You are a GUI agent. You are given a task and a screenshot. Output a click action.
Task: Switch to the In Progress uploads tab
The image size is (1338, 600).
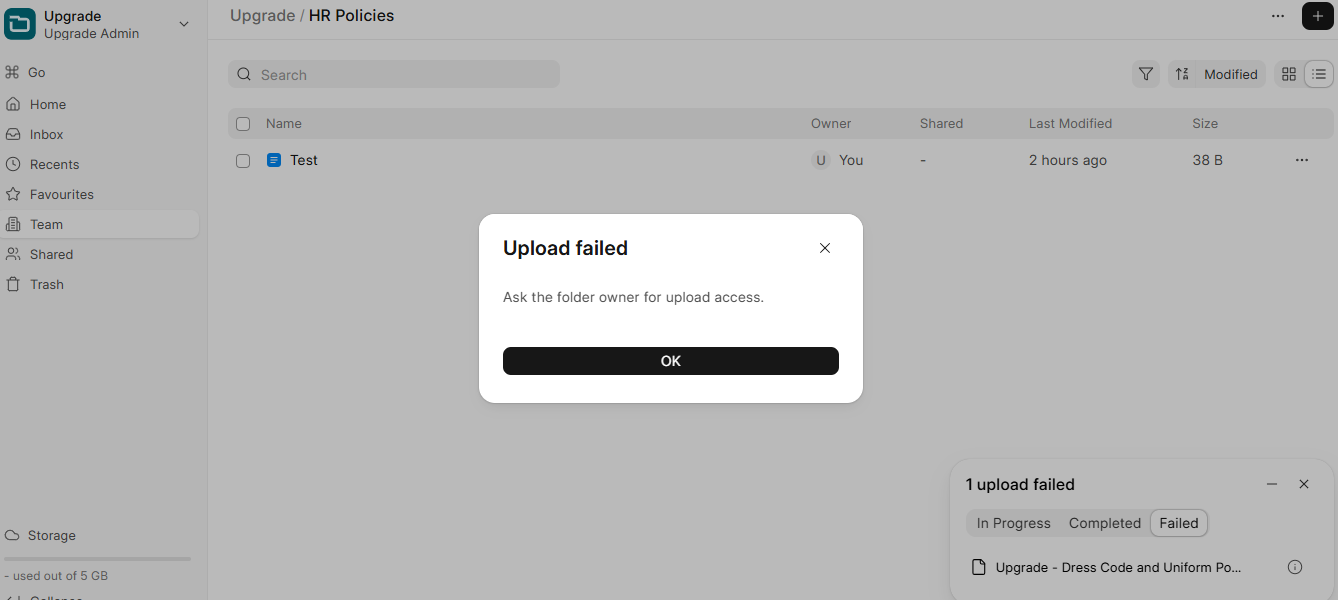point(1013,523)
